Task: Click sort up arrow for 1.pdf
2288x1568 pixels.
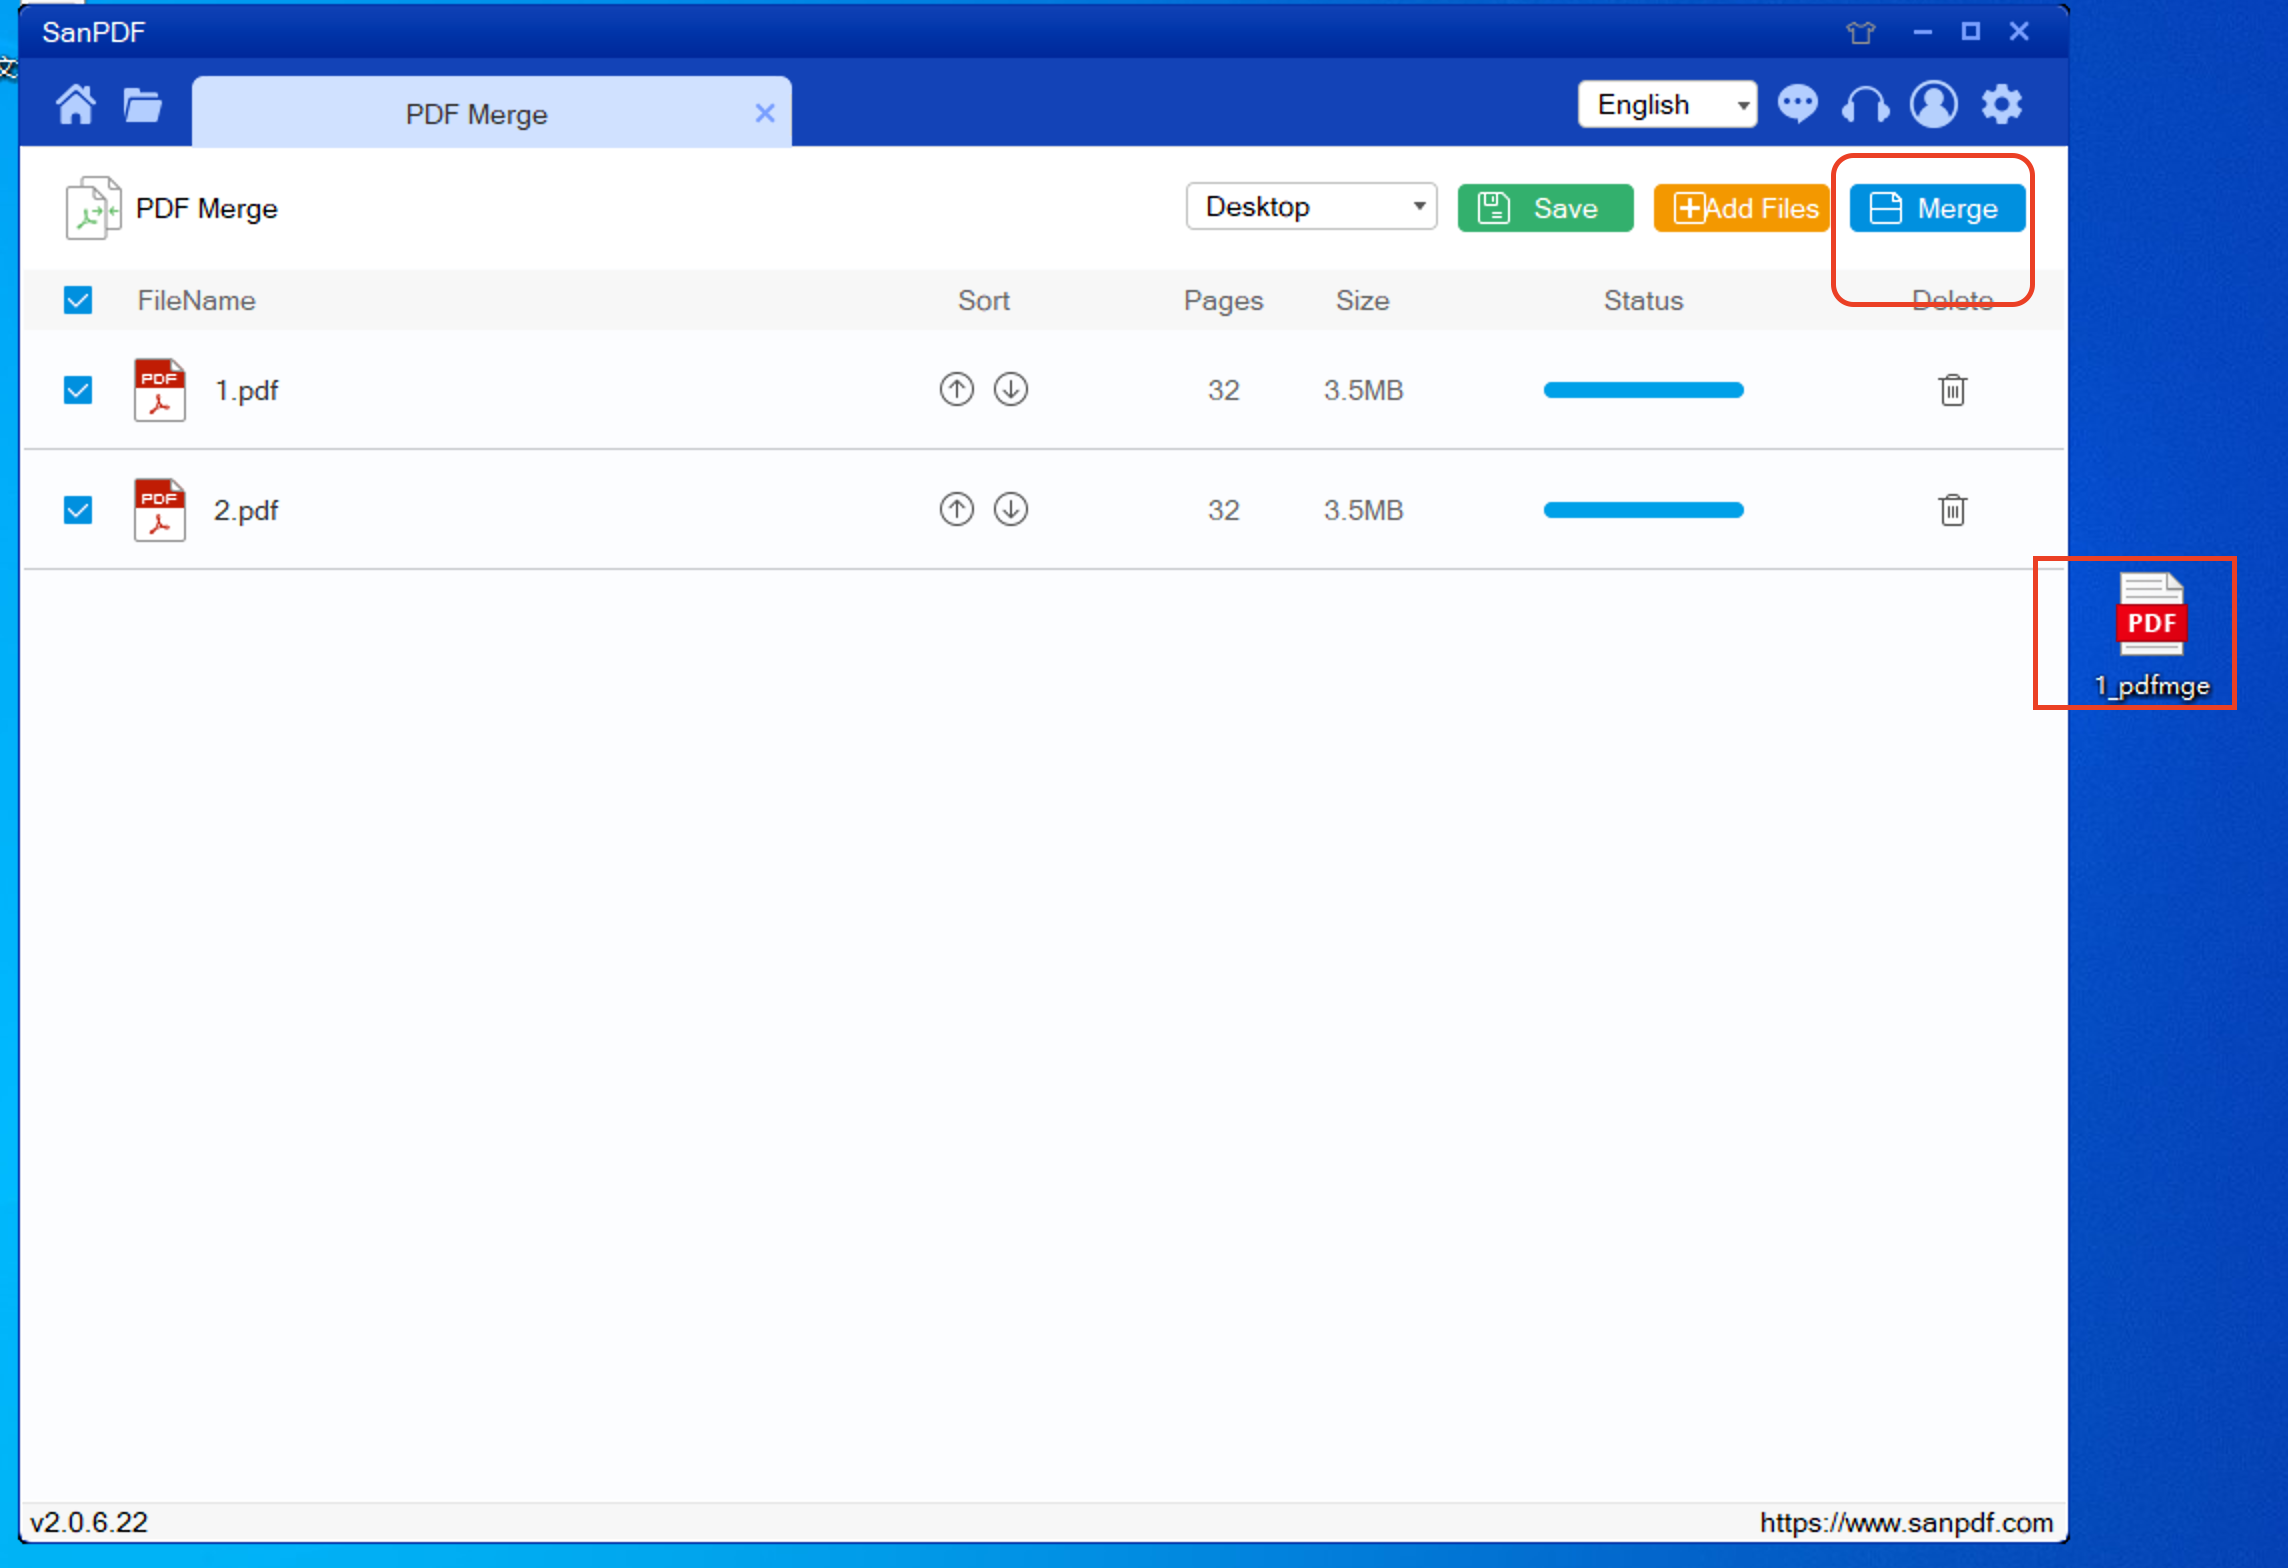Action: [956, 389]
